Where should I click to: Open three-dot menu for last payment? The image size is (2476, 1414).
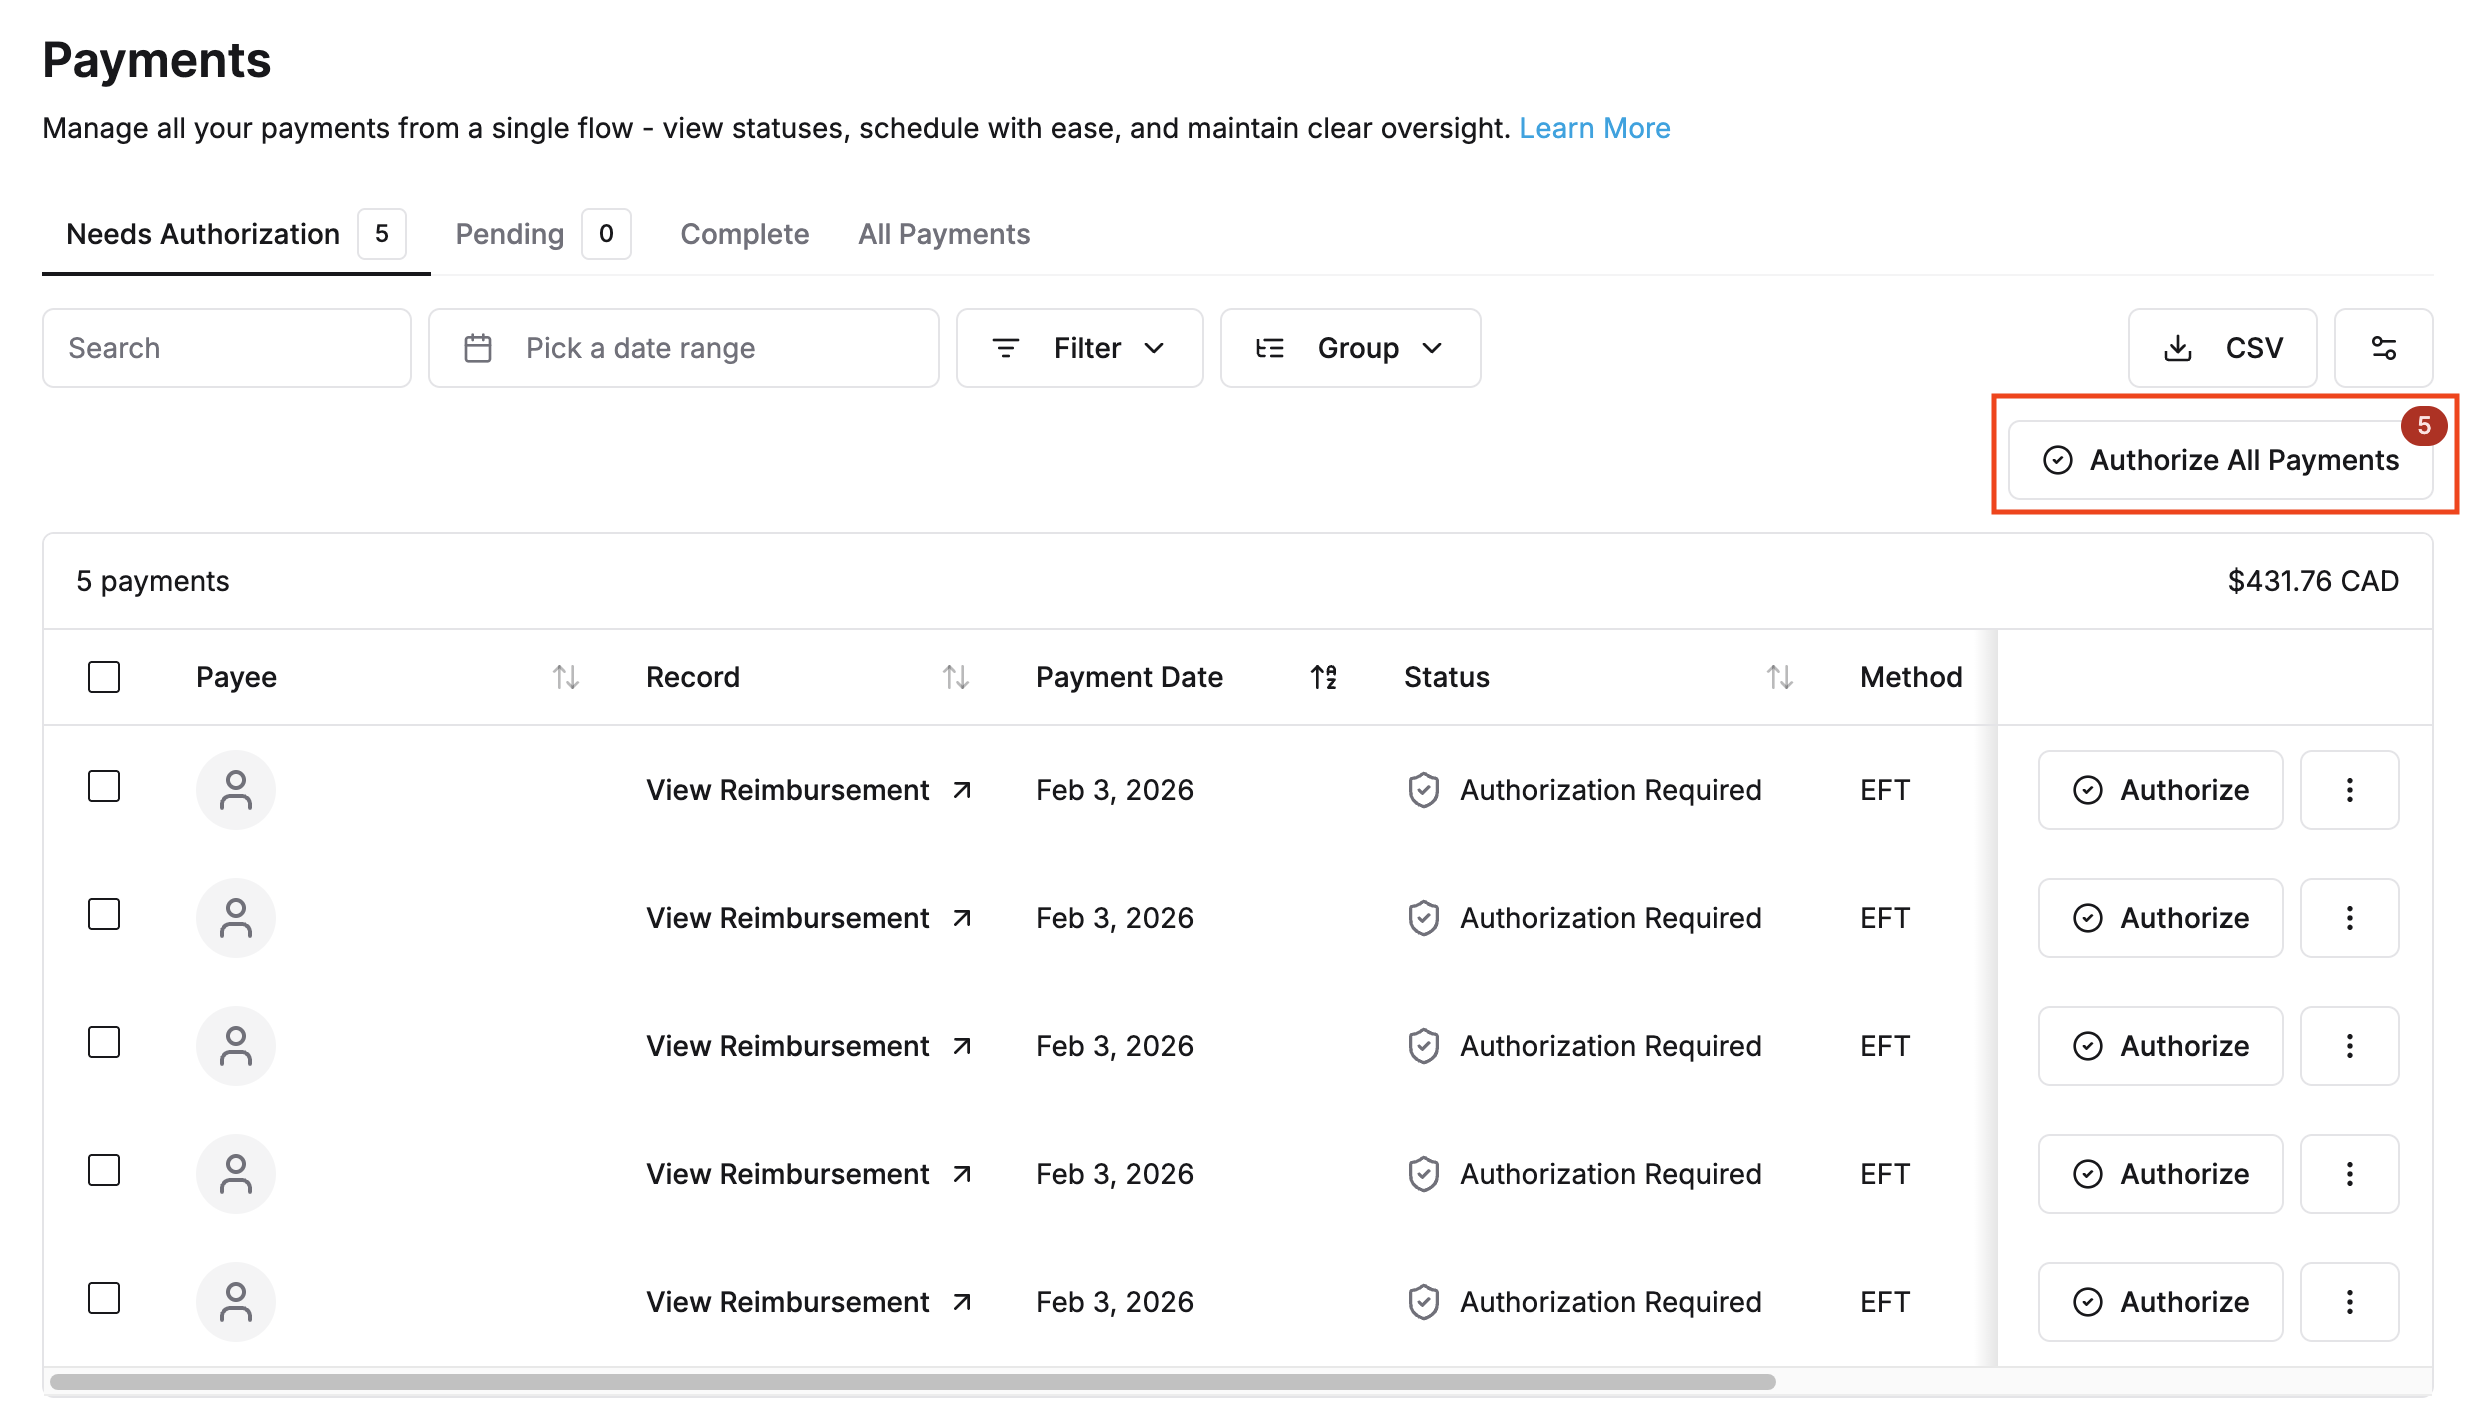[2349, 1302]
